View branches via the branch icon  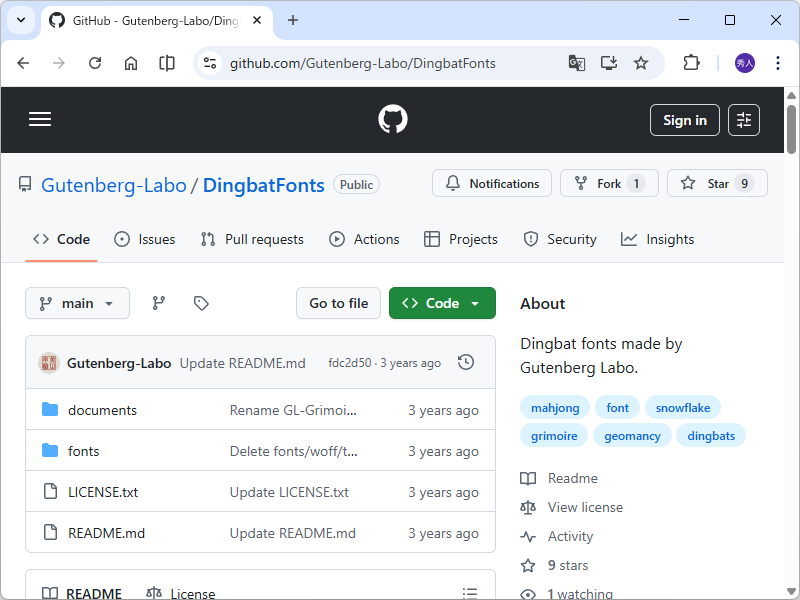[159, 303]
